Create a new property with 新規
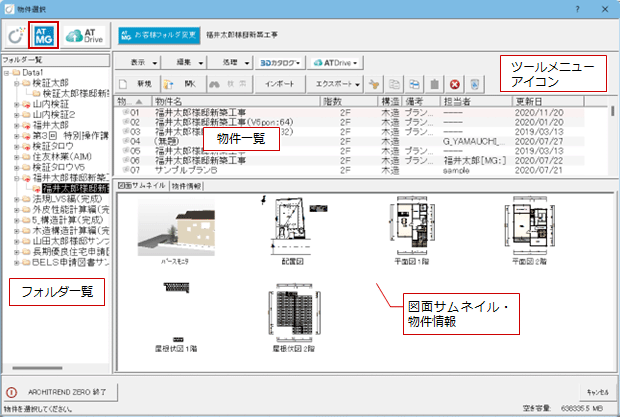This screenshot has width=620, height=417. 137,84
